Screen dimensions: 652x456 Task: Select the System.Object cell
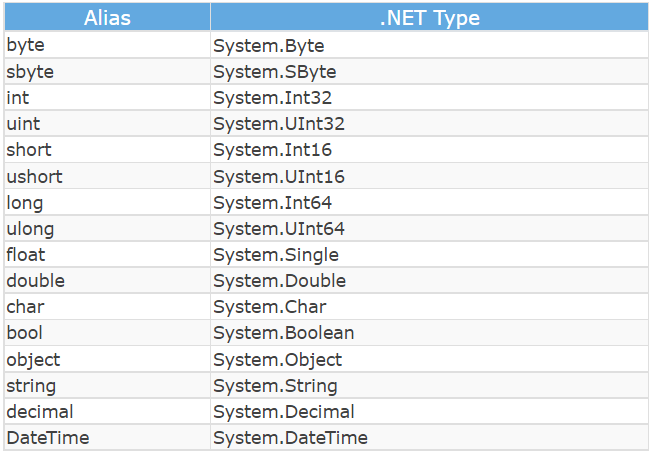pyautogui.click(x=430, y=359)
